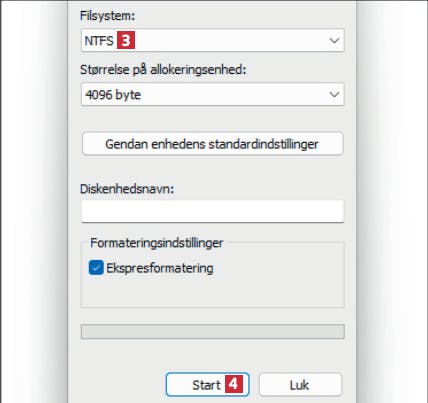Click the red step 3 marker
This screenshot has height=403, width=428.
click(x=126, y=40)
